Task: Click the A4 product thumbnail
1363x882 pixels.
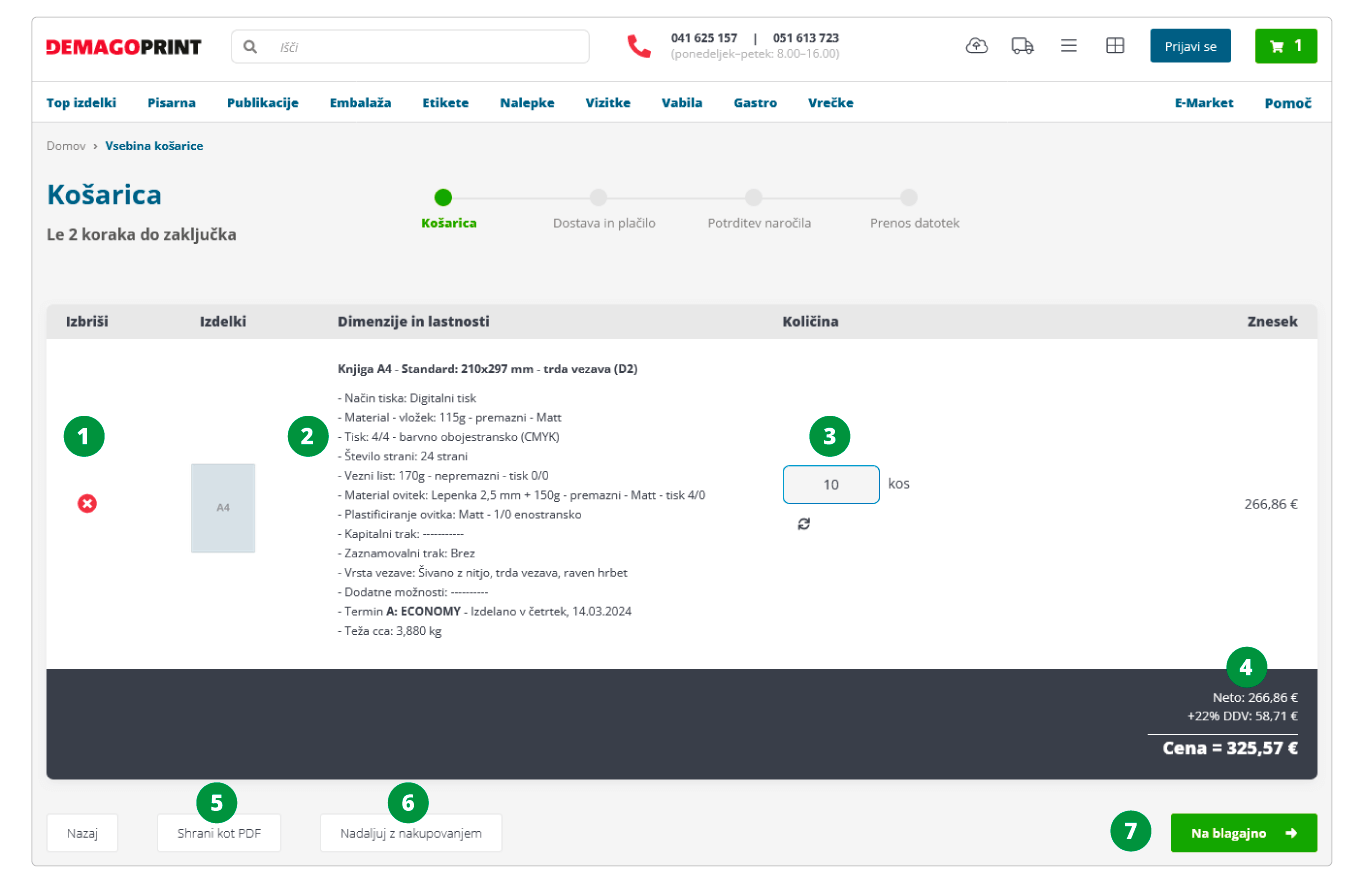Action: pos(223,508)
